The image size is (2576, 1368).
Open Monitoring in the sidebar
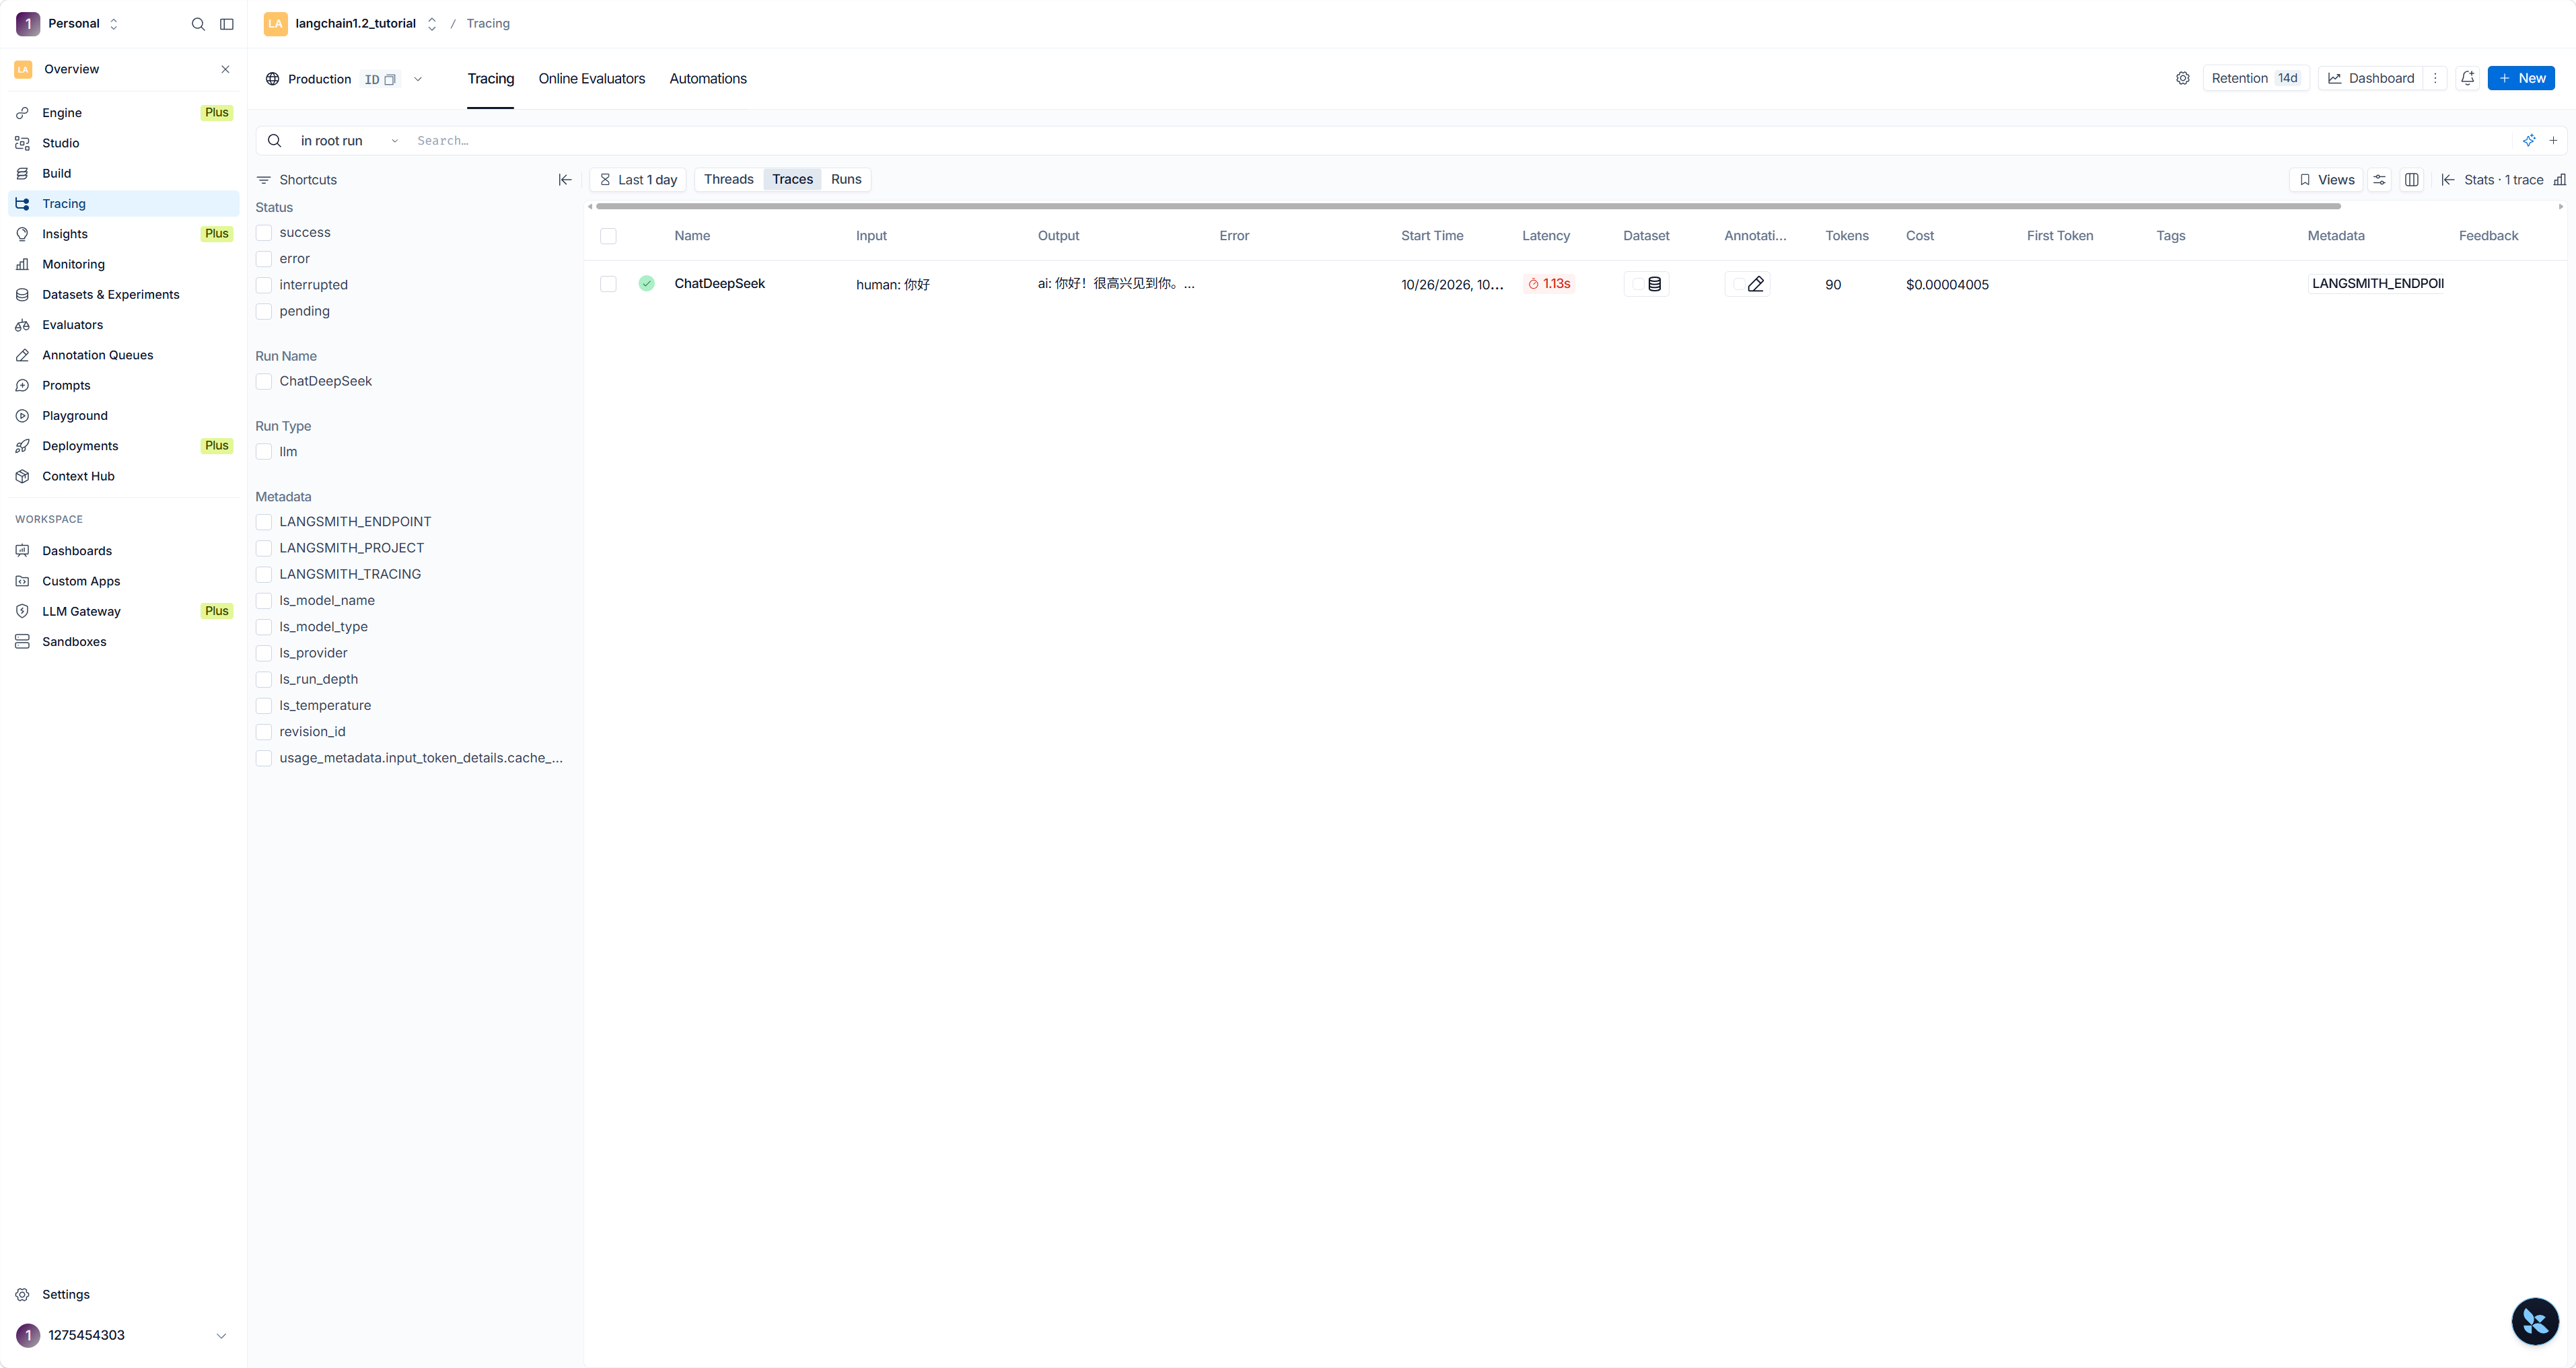pyautogui.click(x=124, y=264)
